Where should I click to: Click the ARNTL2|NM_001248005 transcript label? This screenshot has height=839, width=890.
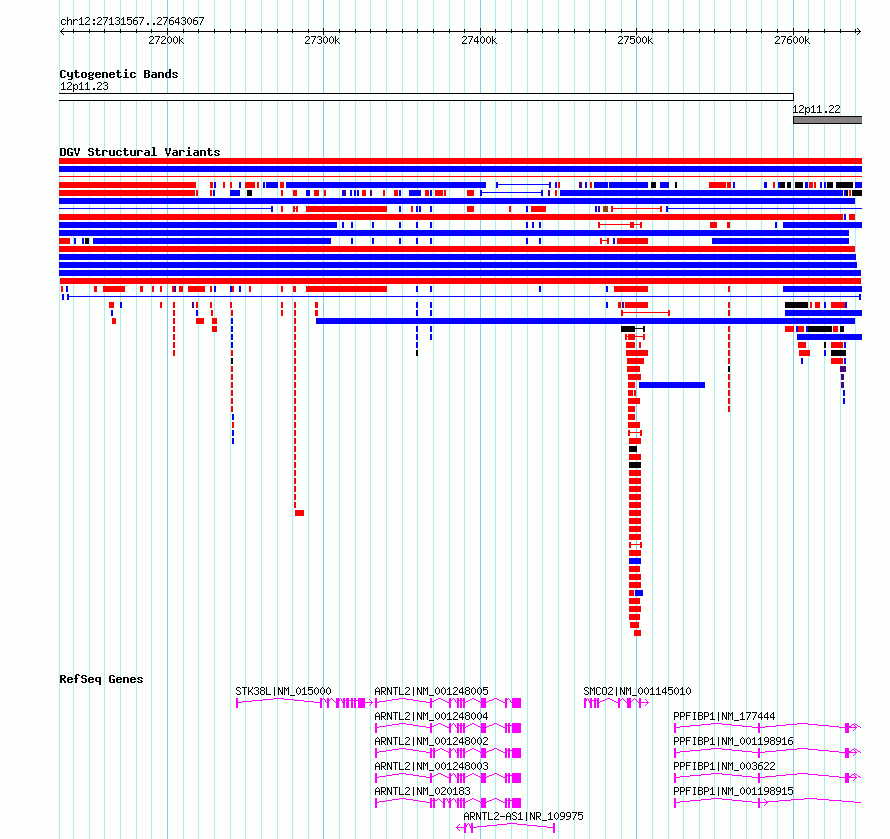(431, 691)
